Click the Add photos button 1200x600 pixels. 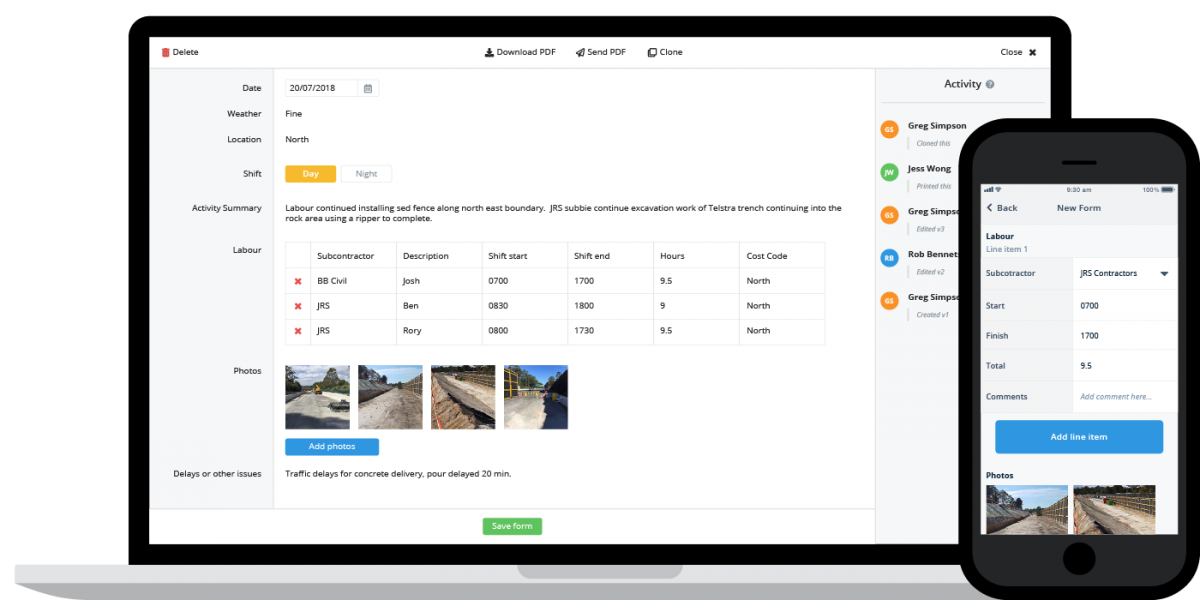[x=331, y=446]
